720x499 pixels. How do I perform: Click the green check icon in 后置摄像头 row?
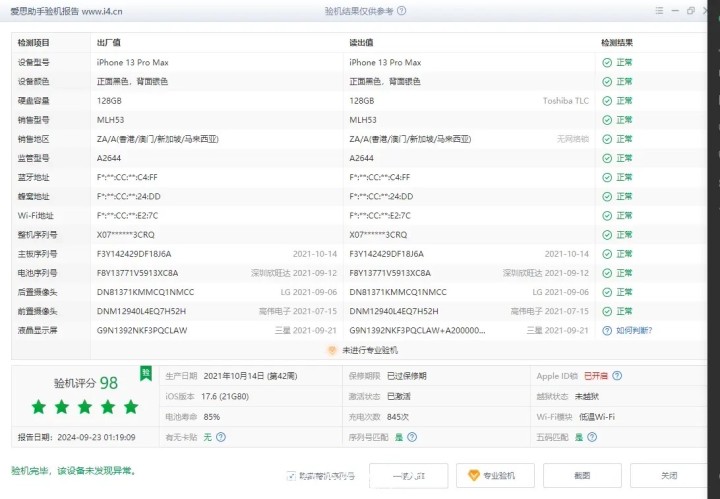pos(607,292)
